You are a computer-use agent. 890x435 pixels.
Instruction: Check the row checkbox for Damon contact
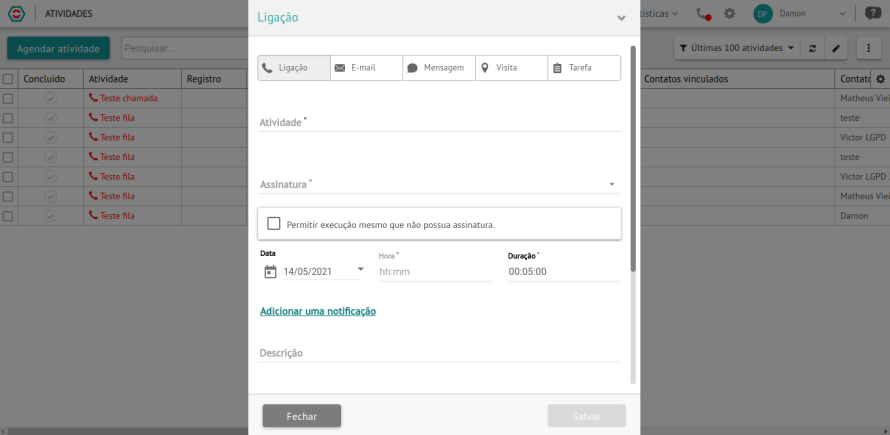tap(8, 216)
